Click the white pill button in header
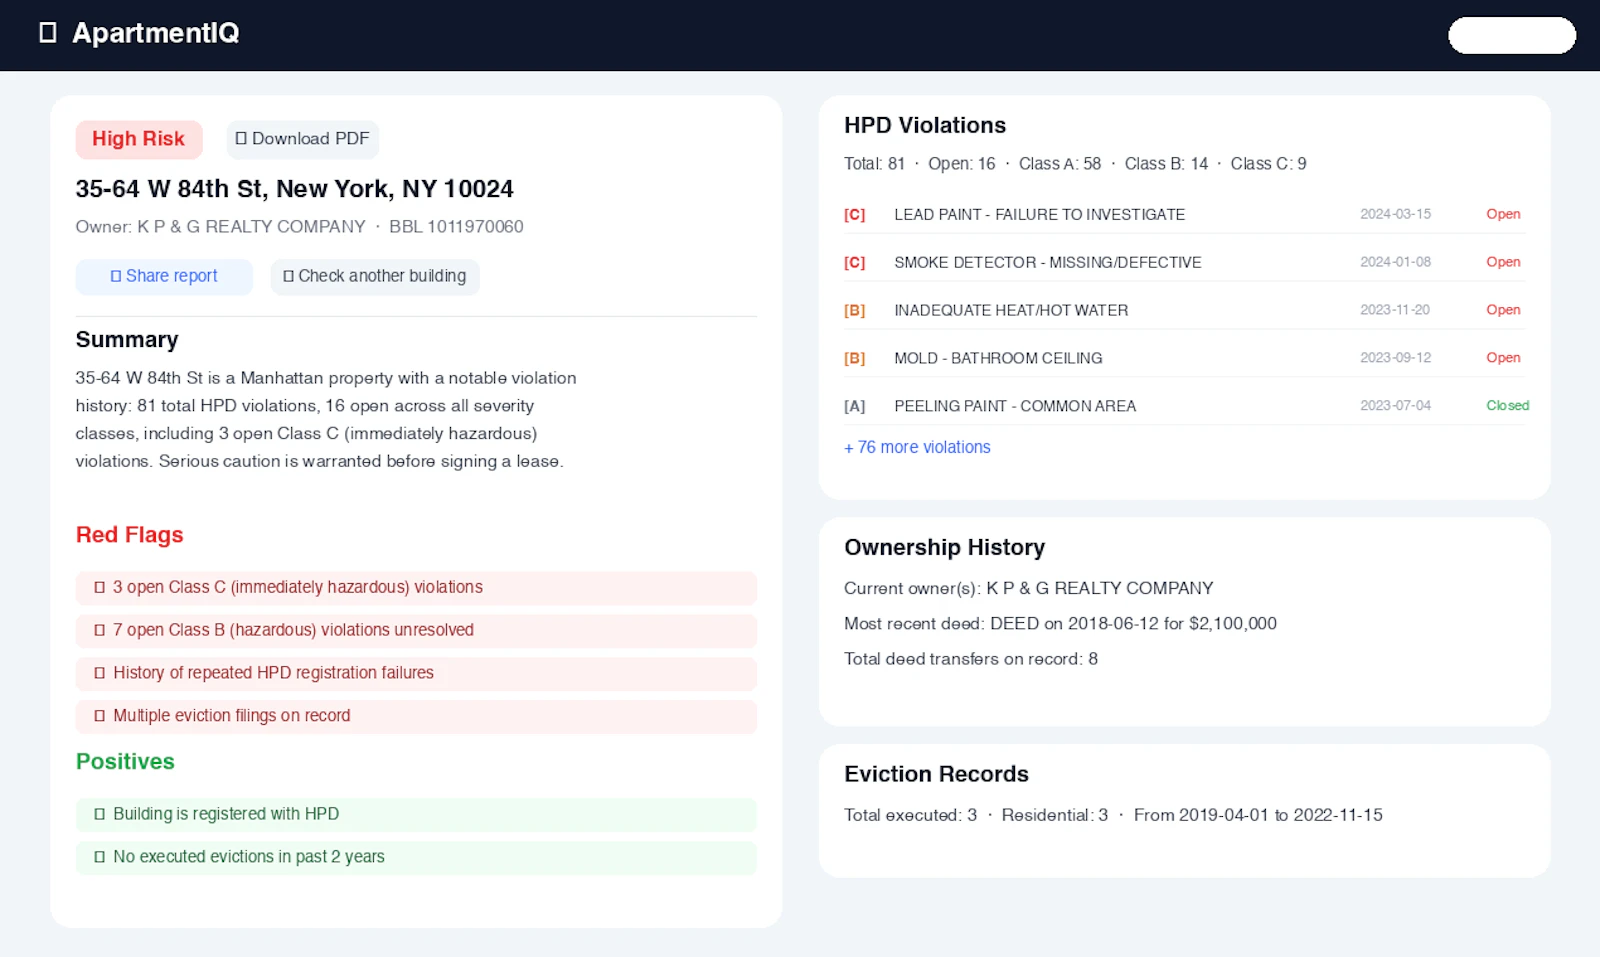This screenshot has width=1600, height=957. (1511, 35)
